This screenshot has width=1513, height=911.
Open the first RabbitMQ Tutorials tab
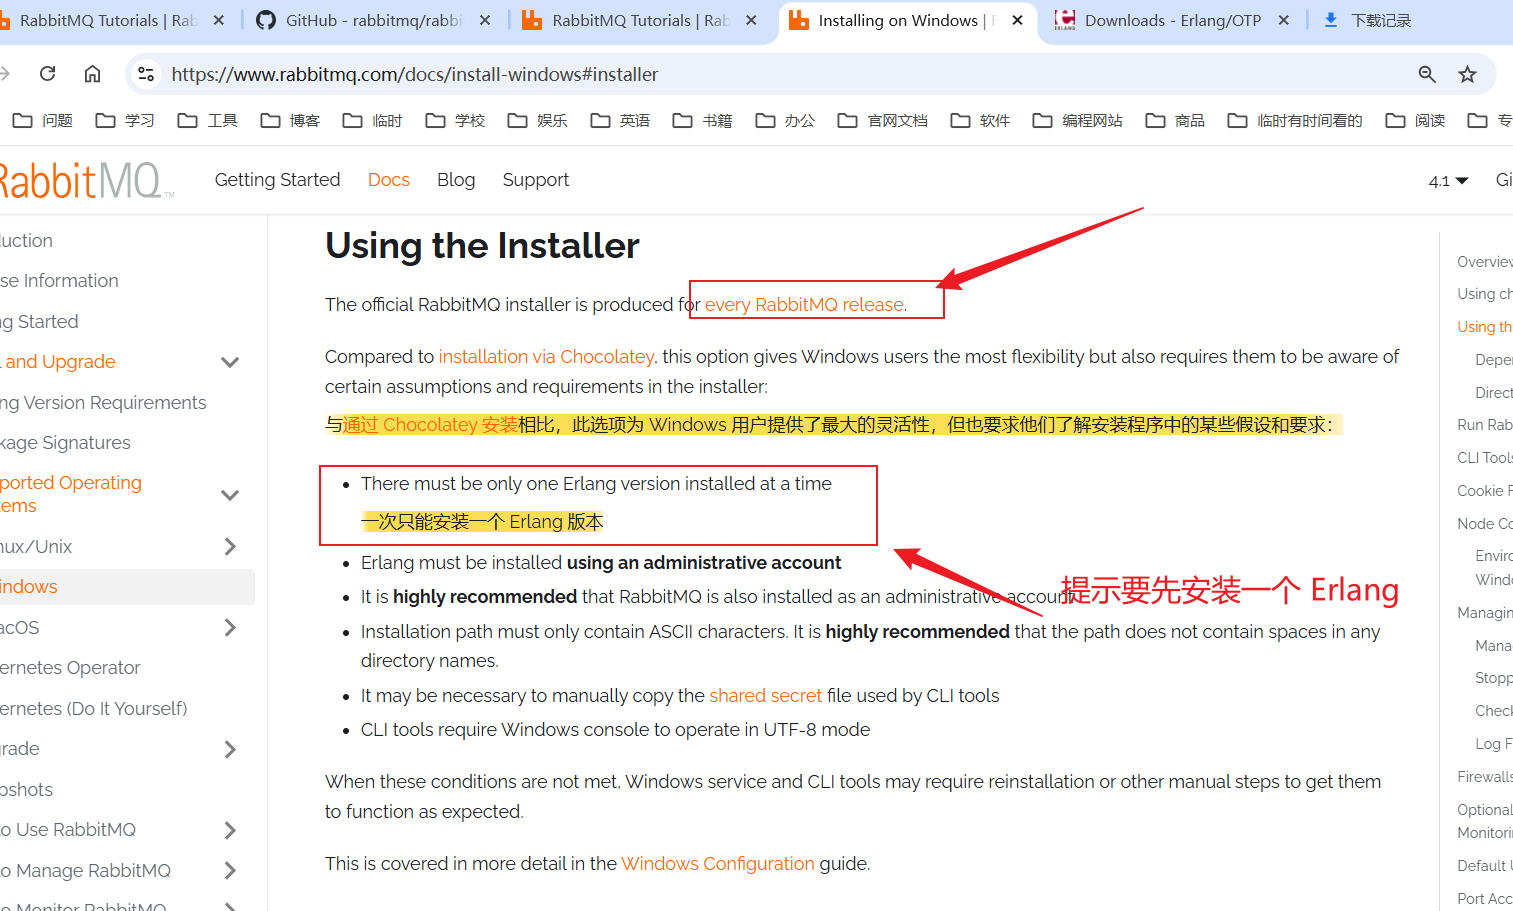[108, 20]
